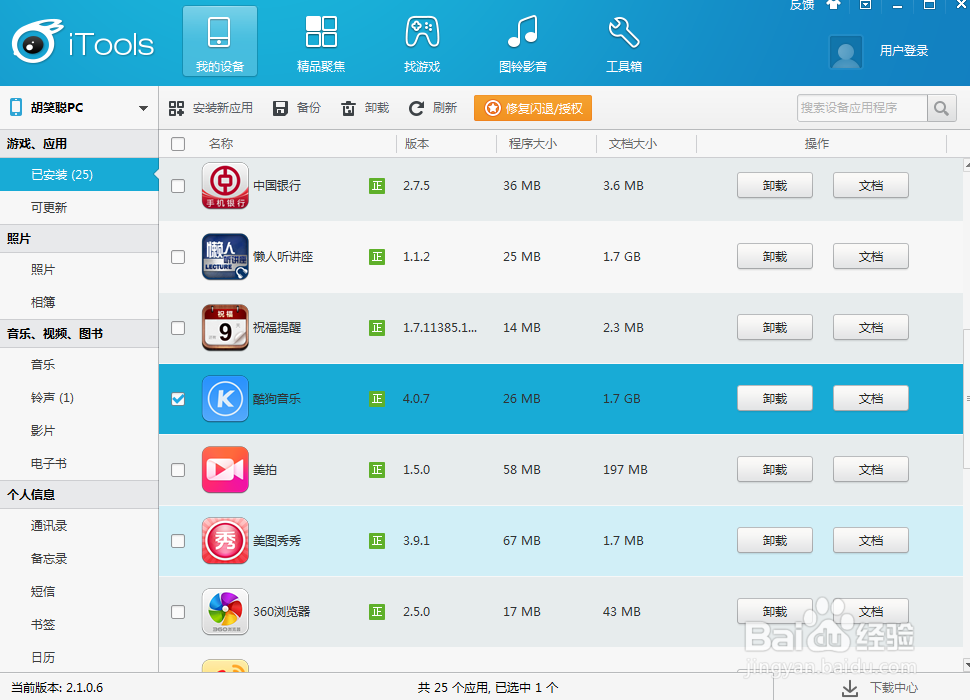The image size is (970, 700).
Task: Click 安装新应用 install app toolbar button
Action: pyautogui.click(x=211, y=108)
